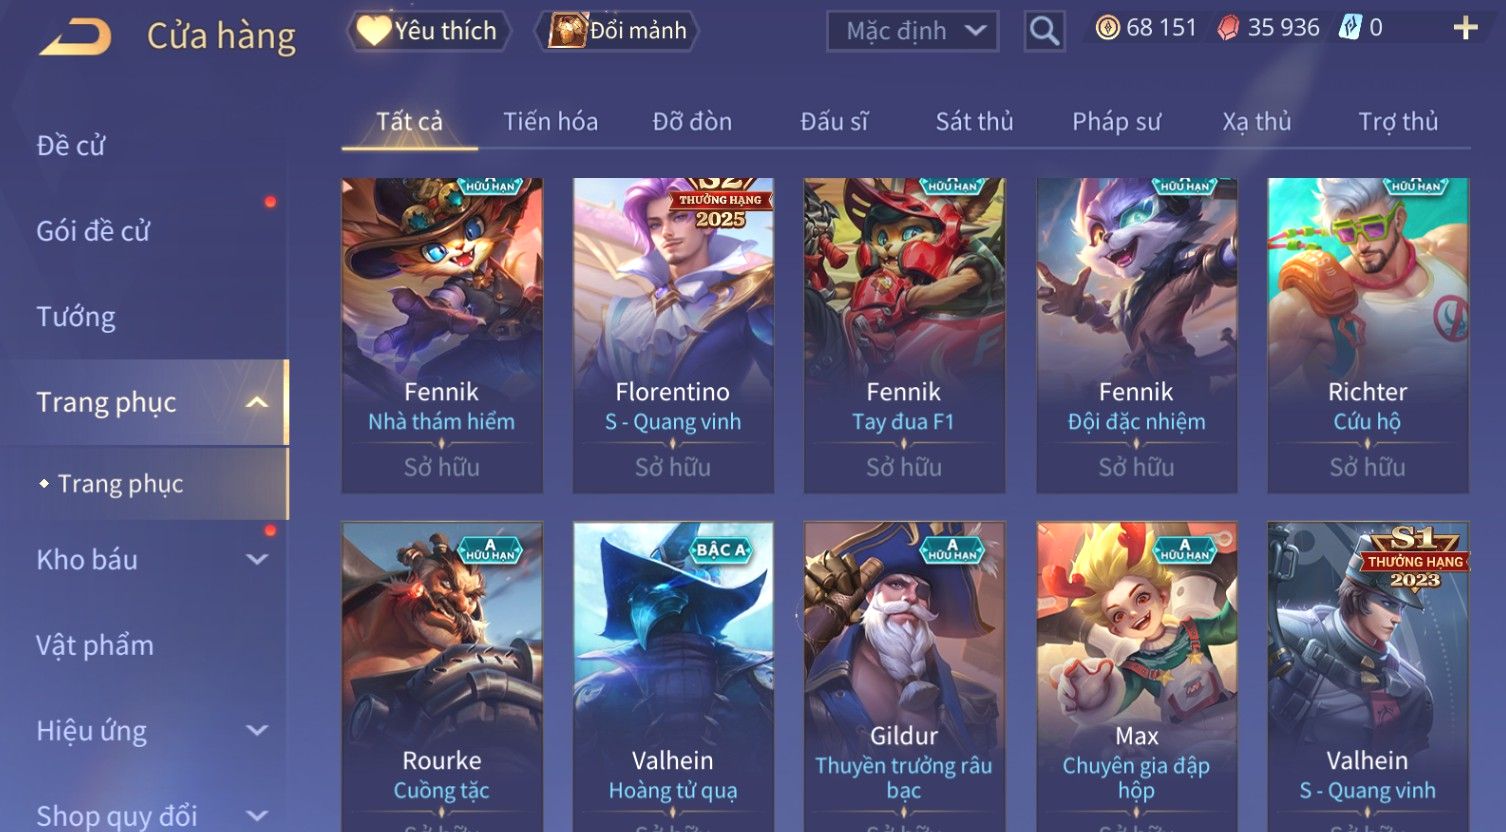Open Tướng in the sidebar
This screenshot has width=1506, height=832.
[x=76, y=317]
